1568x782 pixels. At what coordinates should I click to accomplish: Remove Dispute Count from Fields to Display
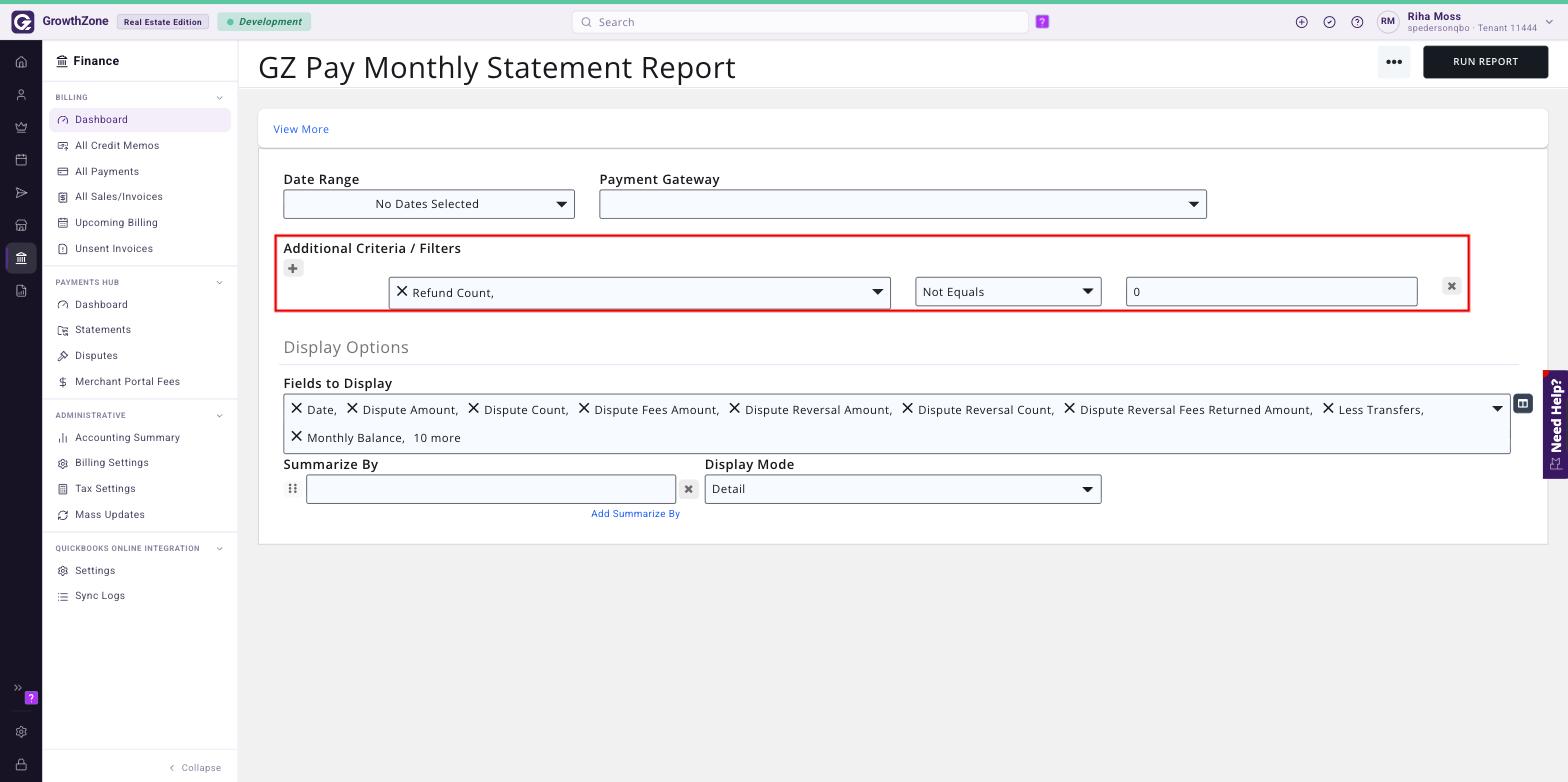pos(474,409)
